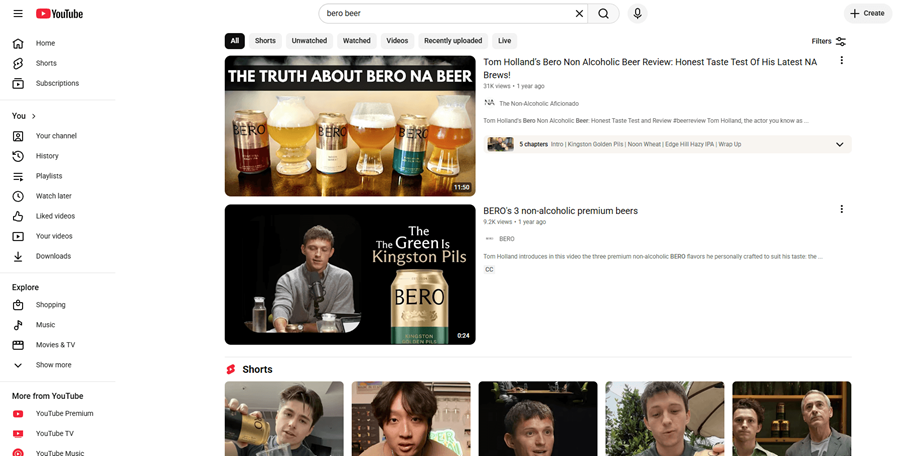
Task: Select the Videos filter chip
Action: [x=397, y=41]
